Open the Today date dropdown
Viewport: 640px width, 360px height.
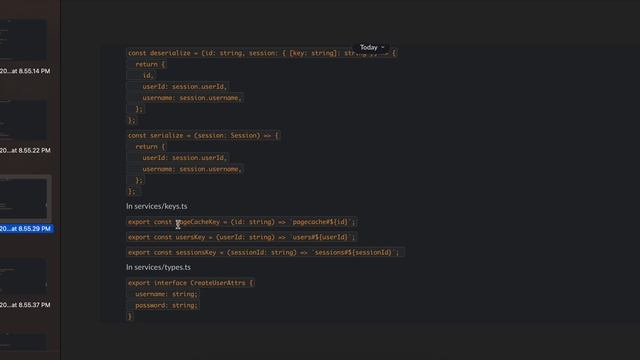pos(371,47)
